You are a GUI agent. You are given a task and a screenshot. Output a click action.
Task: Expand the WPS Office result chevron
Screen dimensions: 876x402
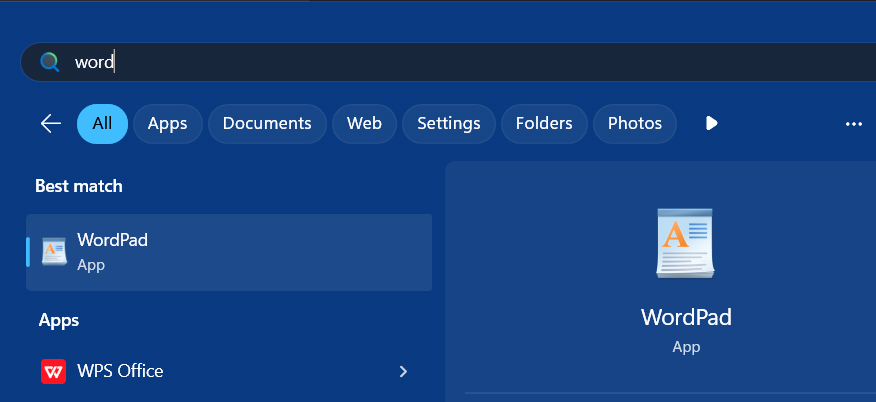click(403, 371)
